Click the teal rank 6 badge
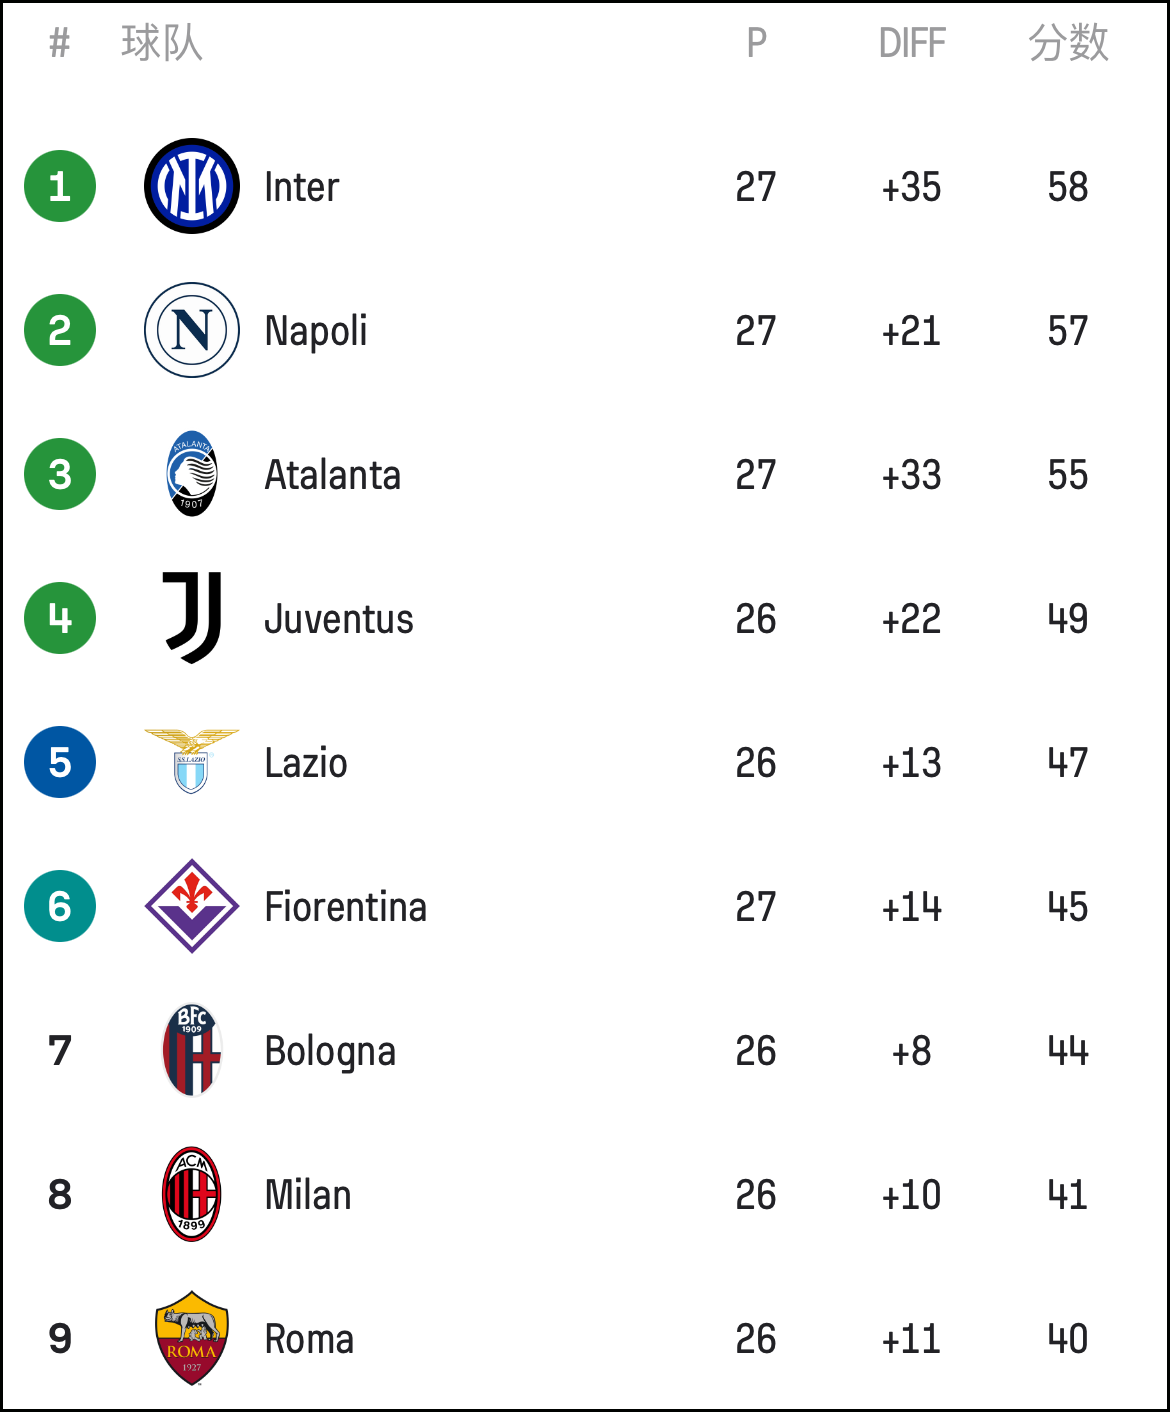Image resolution: width=1170 pixels, height=1412 pixels. pos(60,906)
